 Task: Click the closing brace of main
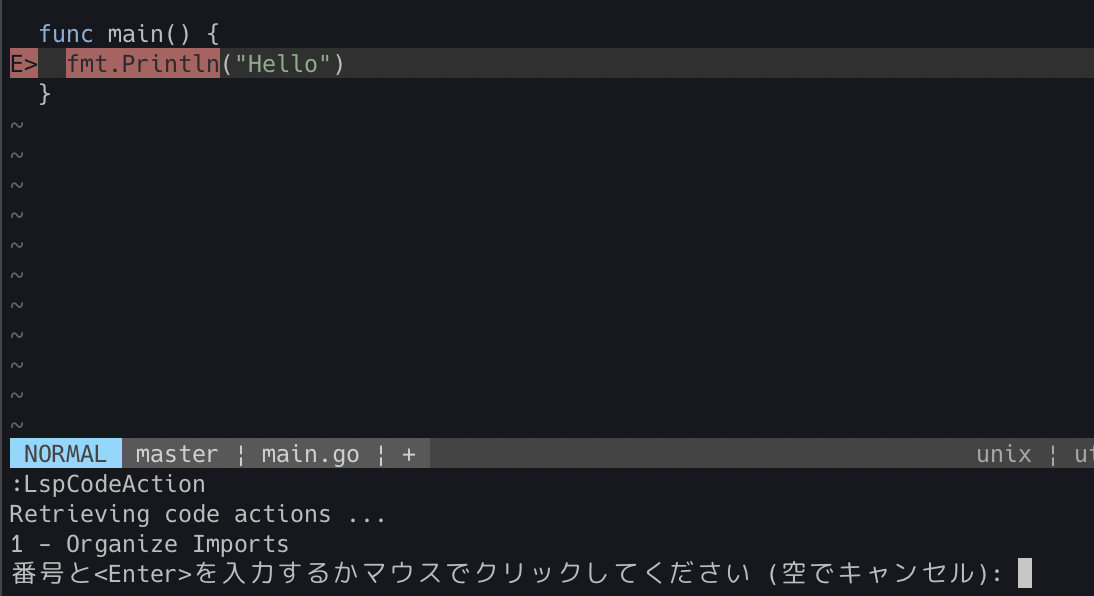point(44,93)
